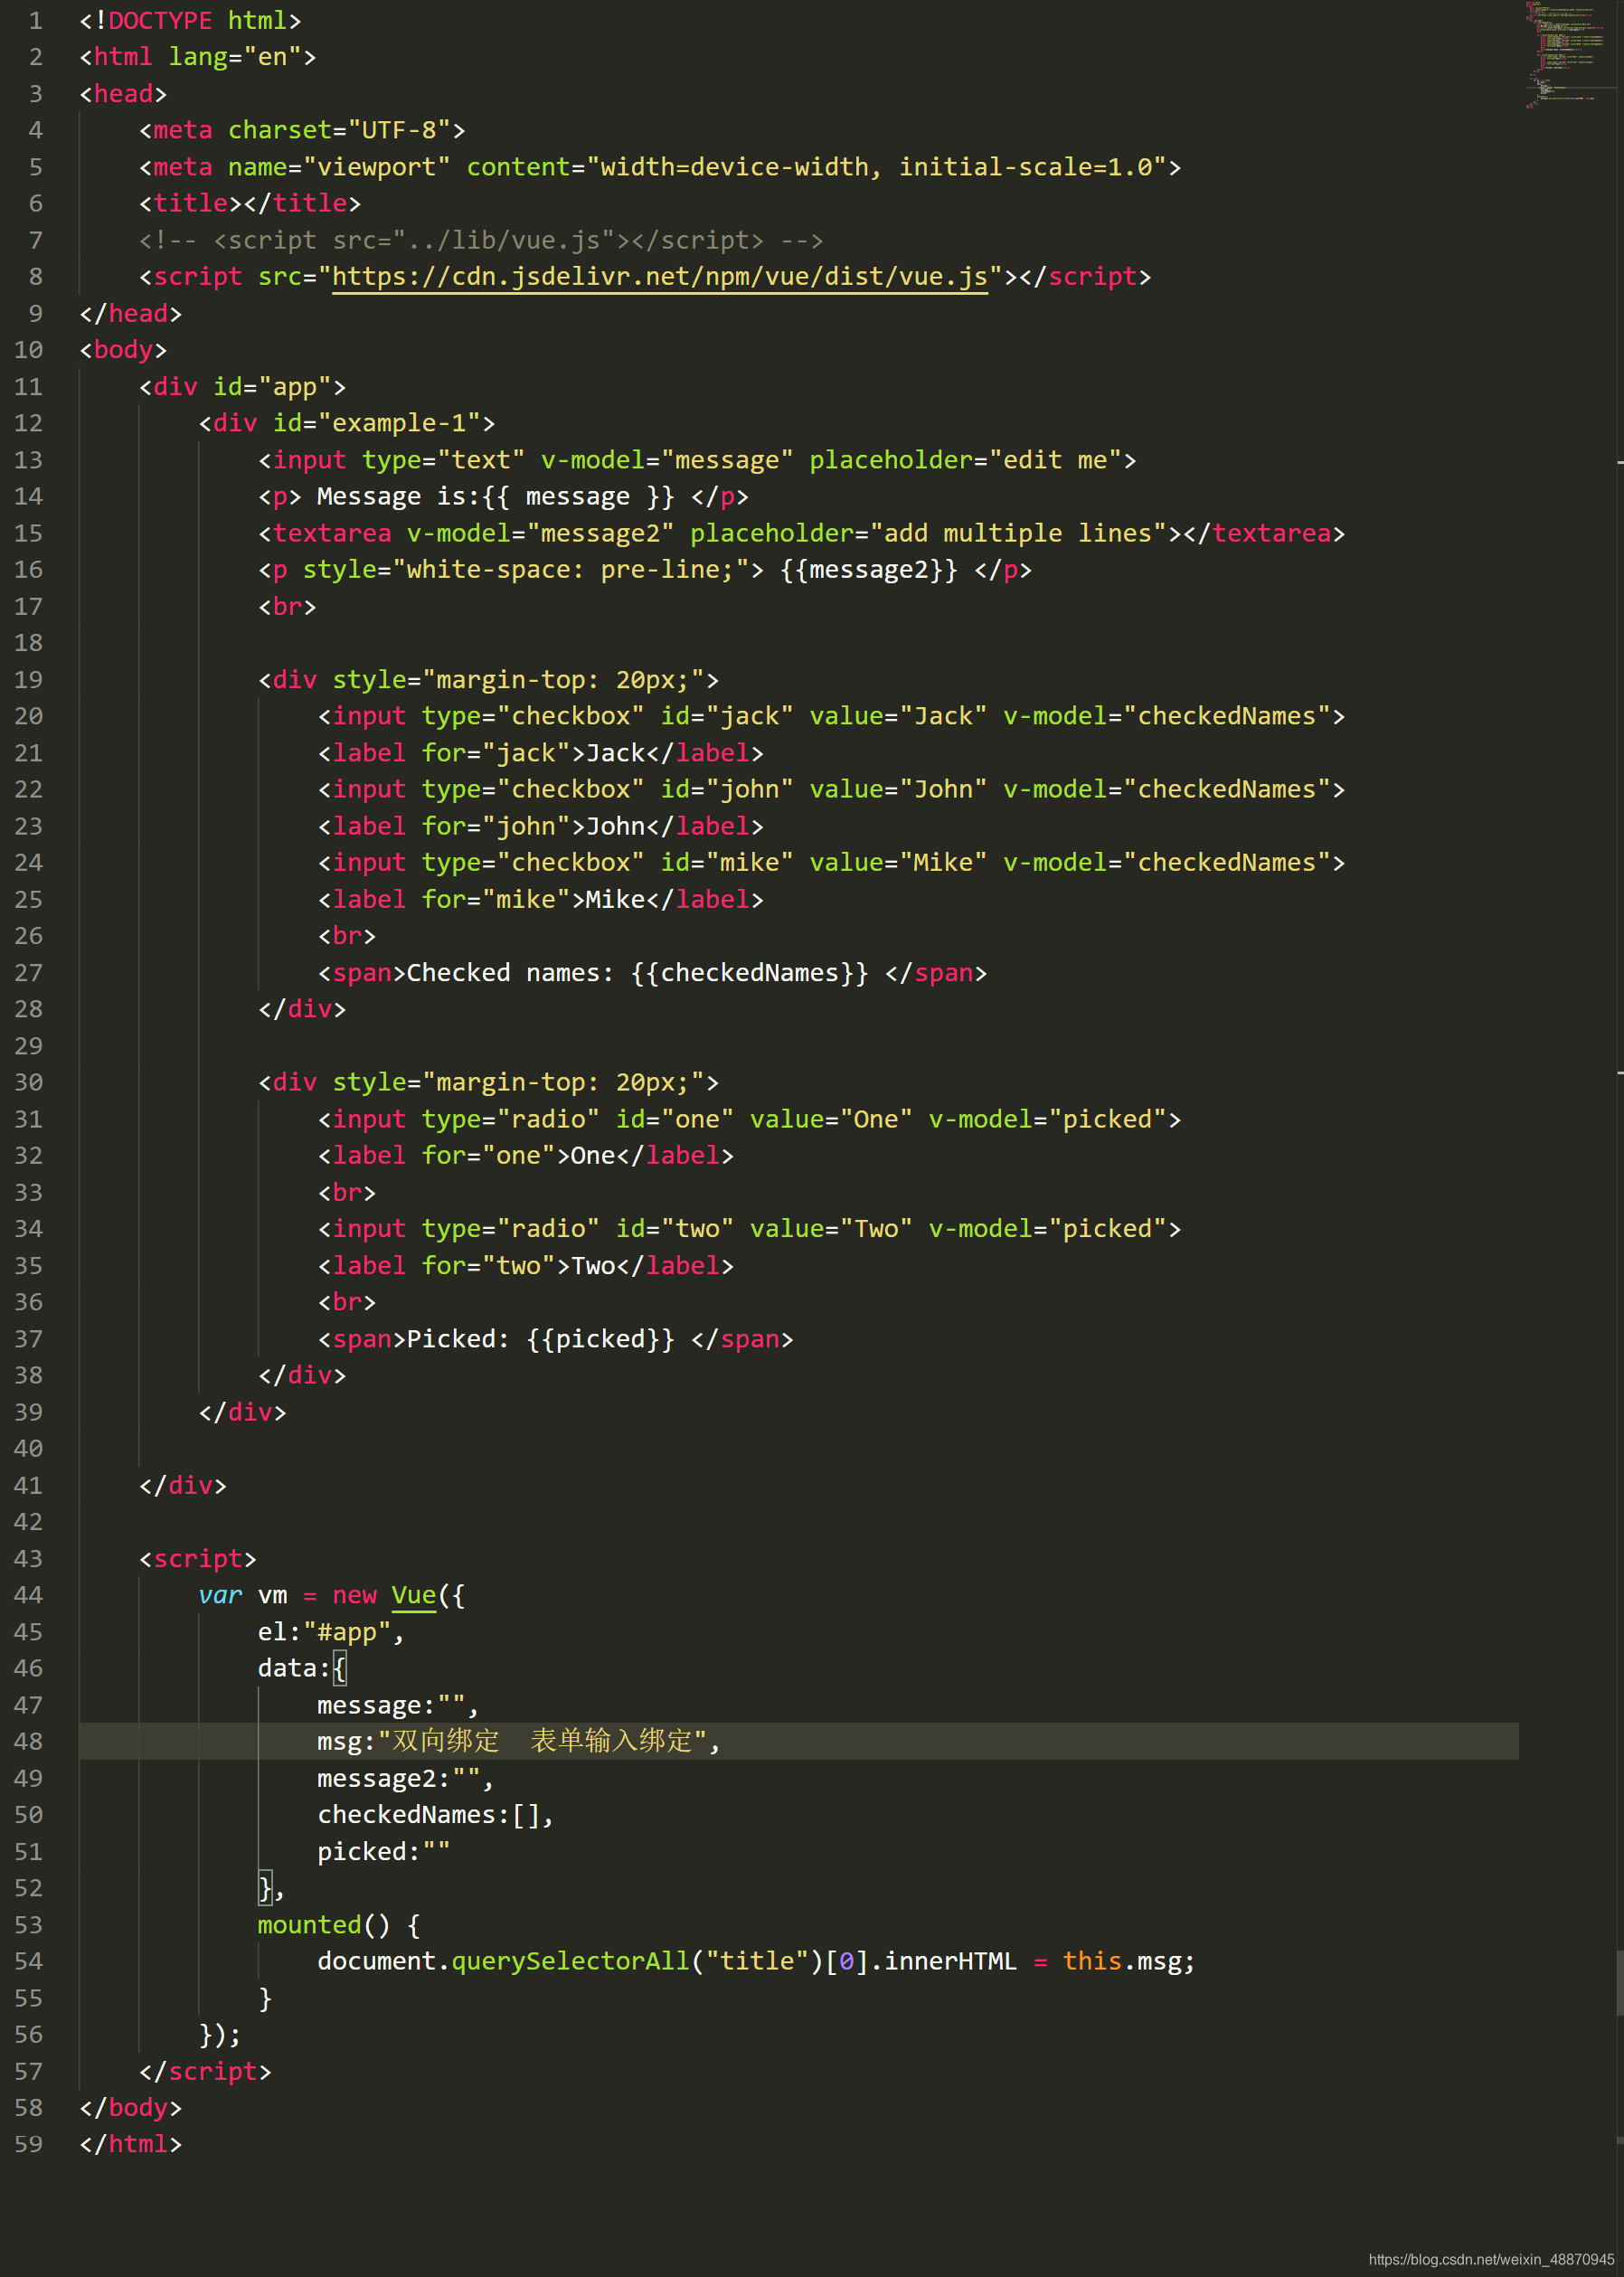
Task: Click line number 59 in the gutter
Action: click(28, 2144)
